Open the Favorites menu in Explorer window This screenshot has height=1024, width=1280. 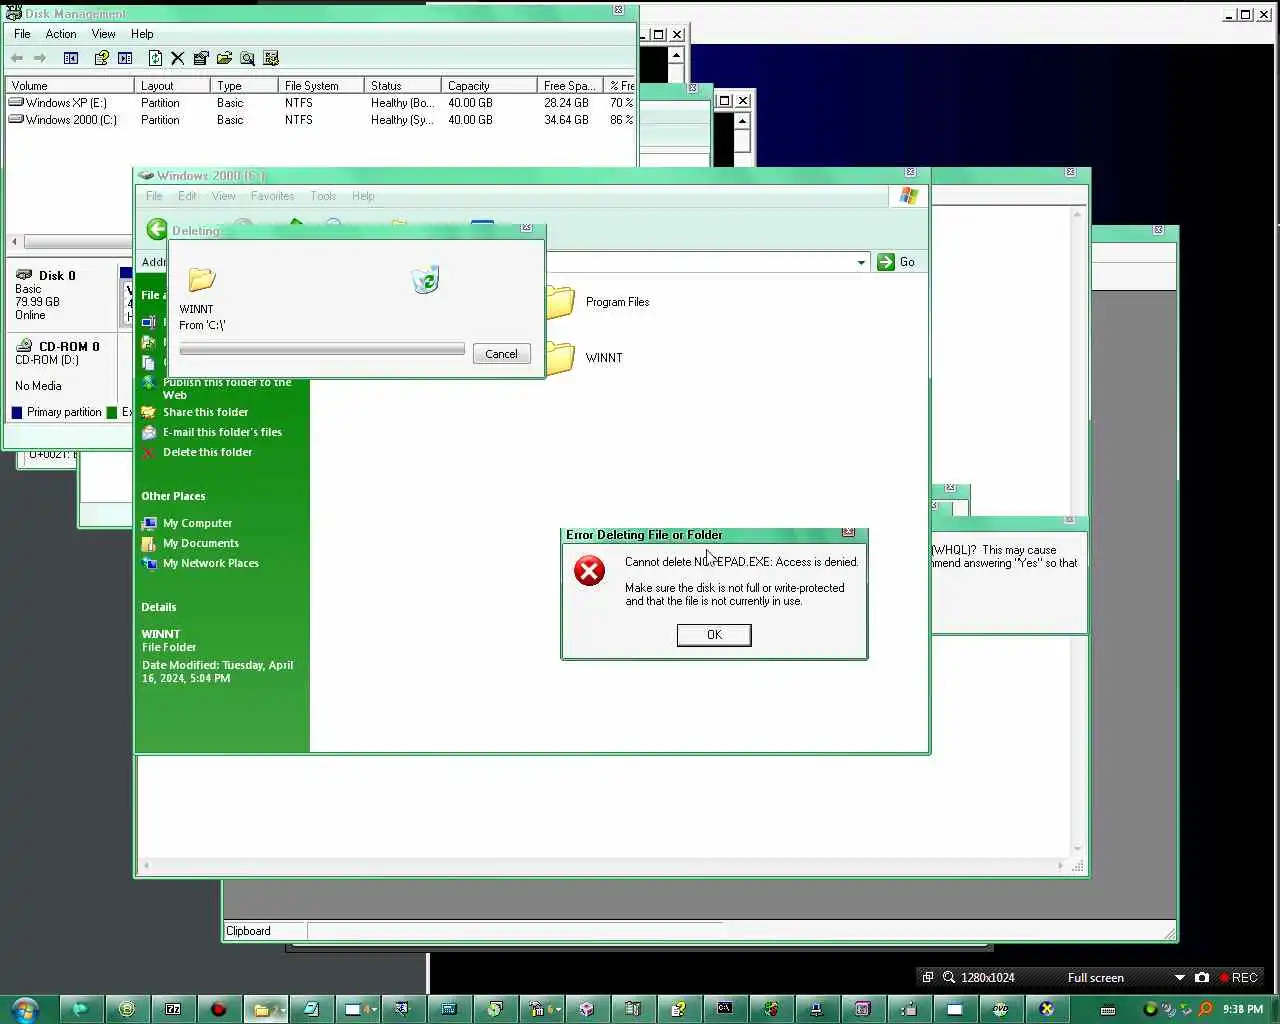coord(272,196)
